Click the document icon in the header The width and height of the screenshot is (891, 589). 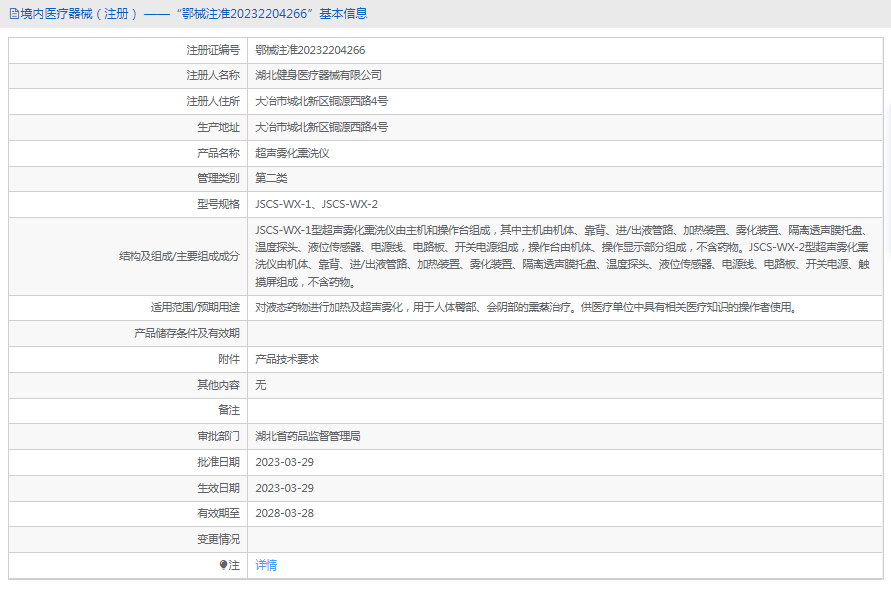click(x=14, y=14)
